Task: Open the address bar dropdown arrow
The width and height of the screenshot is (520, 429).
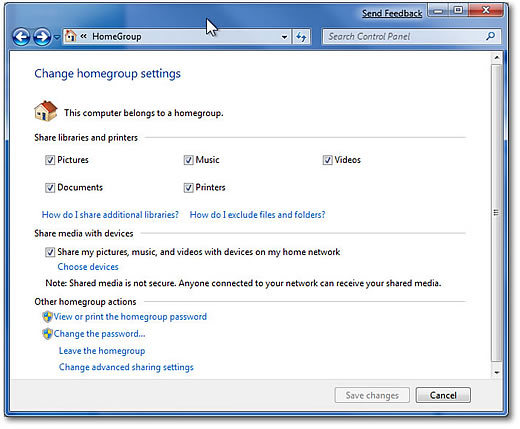Action: coord(284,37)
